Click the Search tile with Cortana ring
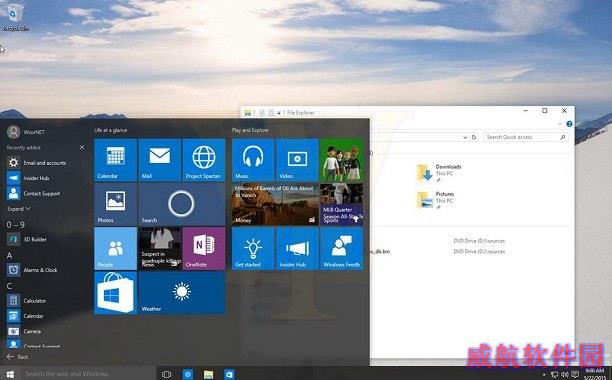 click(x=182, y=204)
